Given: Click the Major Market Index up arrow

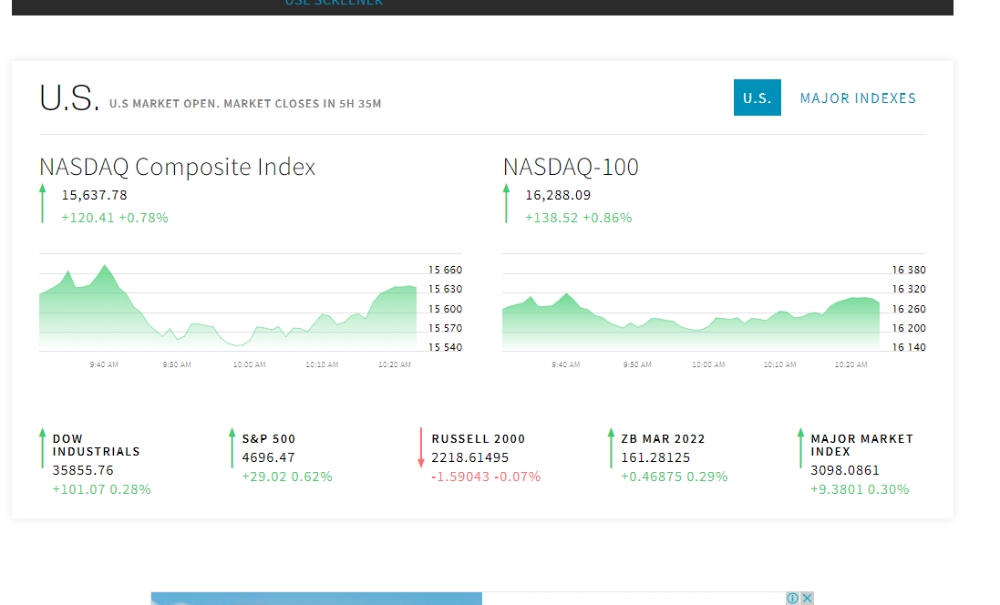Looking at the screenshot, I should [x=800, y=448].
